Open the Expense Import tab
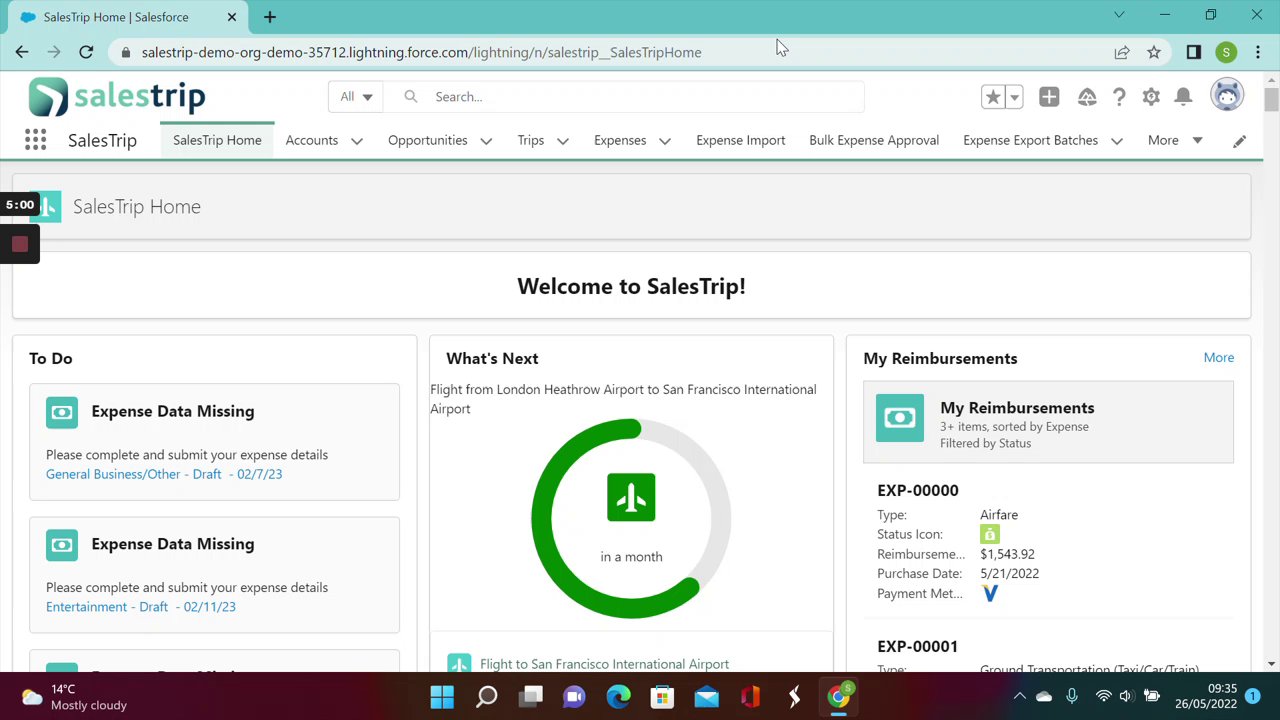 coord(741,141)
